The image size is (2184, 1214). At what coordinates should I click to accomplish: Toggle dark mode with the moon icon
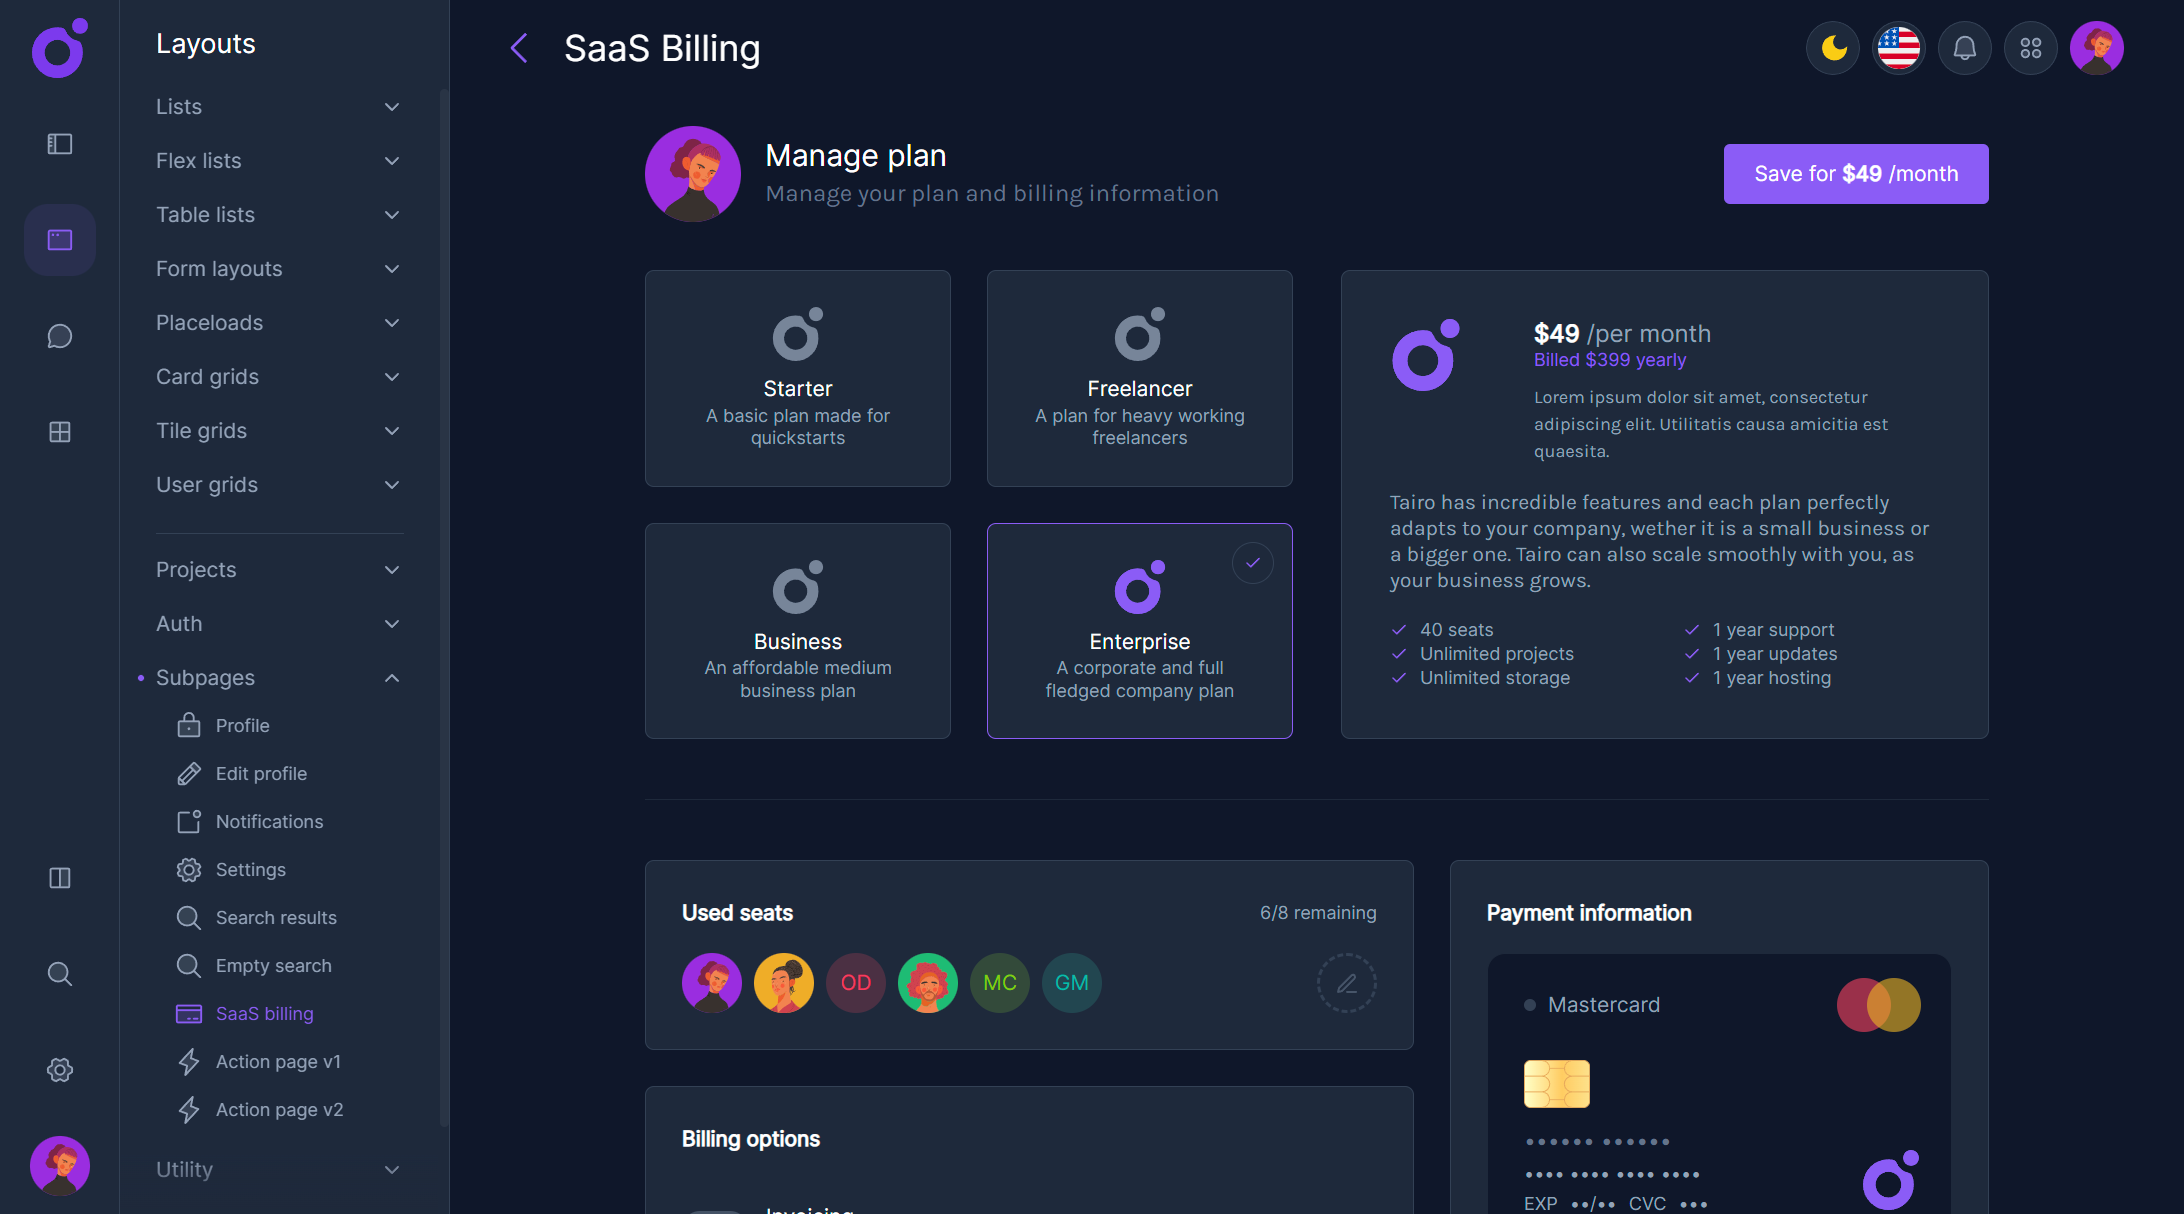1832,47
